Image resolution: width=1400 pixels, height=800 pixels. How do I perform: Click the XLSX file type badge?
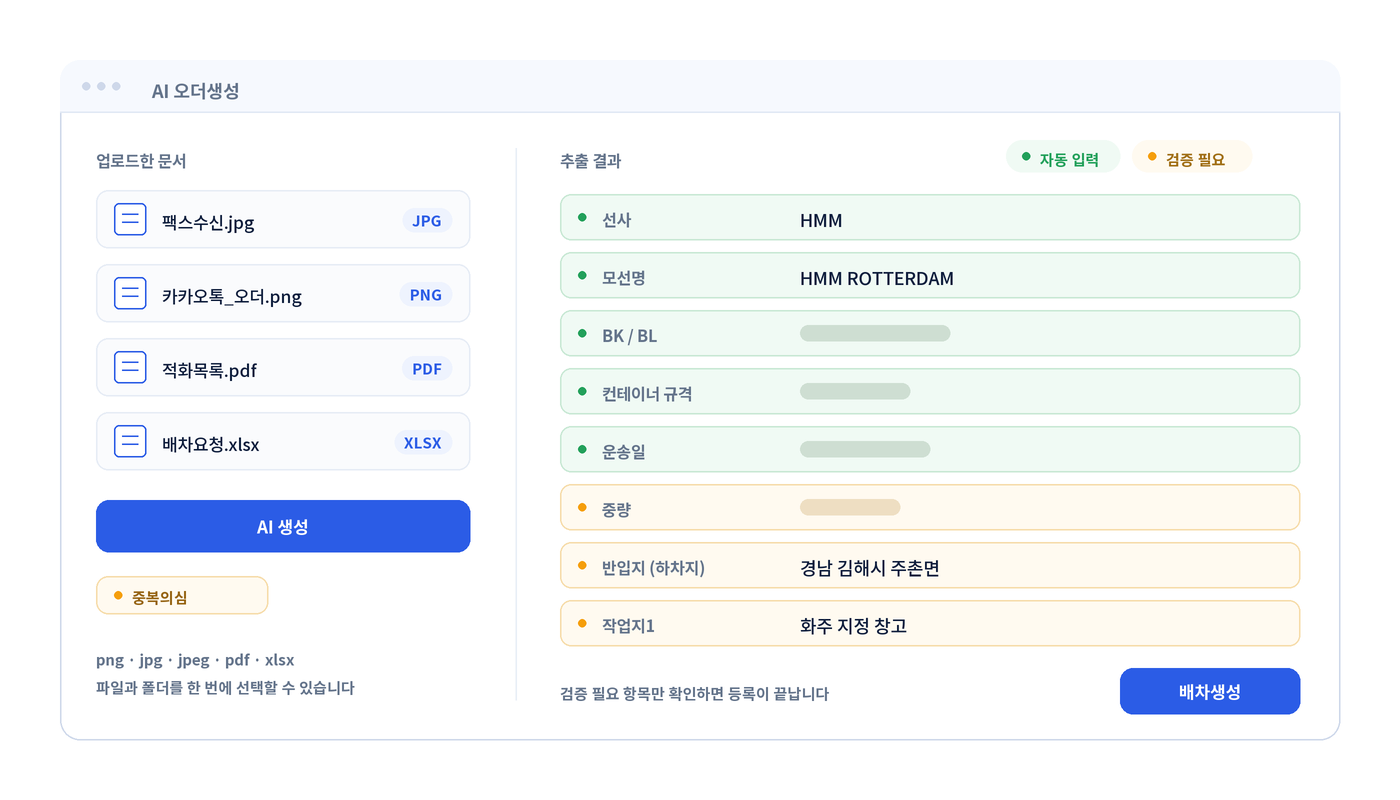tap(423, 442)
